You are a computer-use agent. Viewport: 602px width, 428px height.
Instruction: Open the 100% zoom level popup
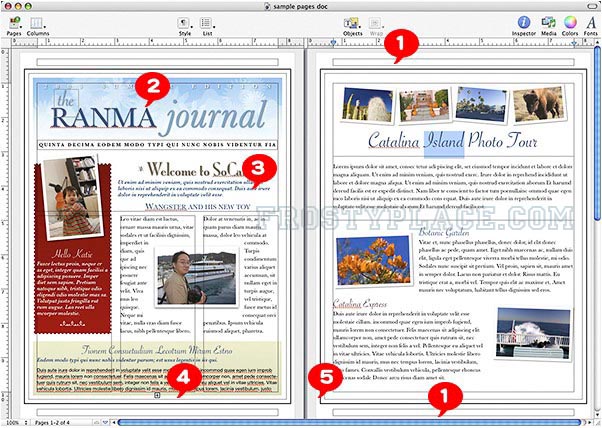pos(15,423)
